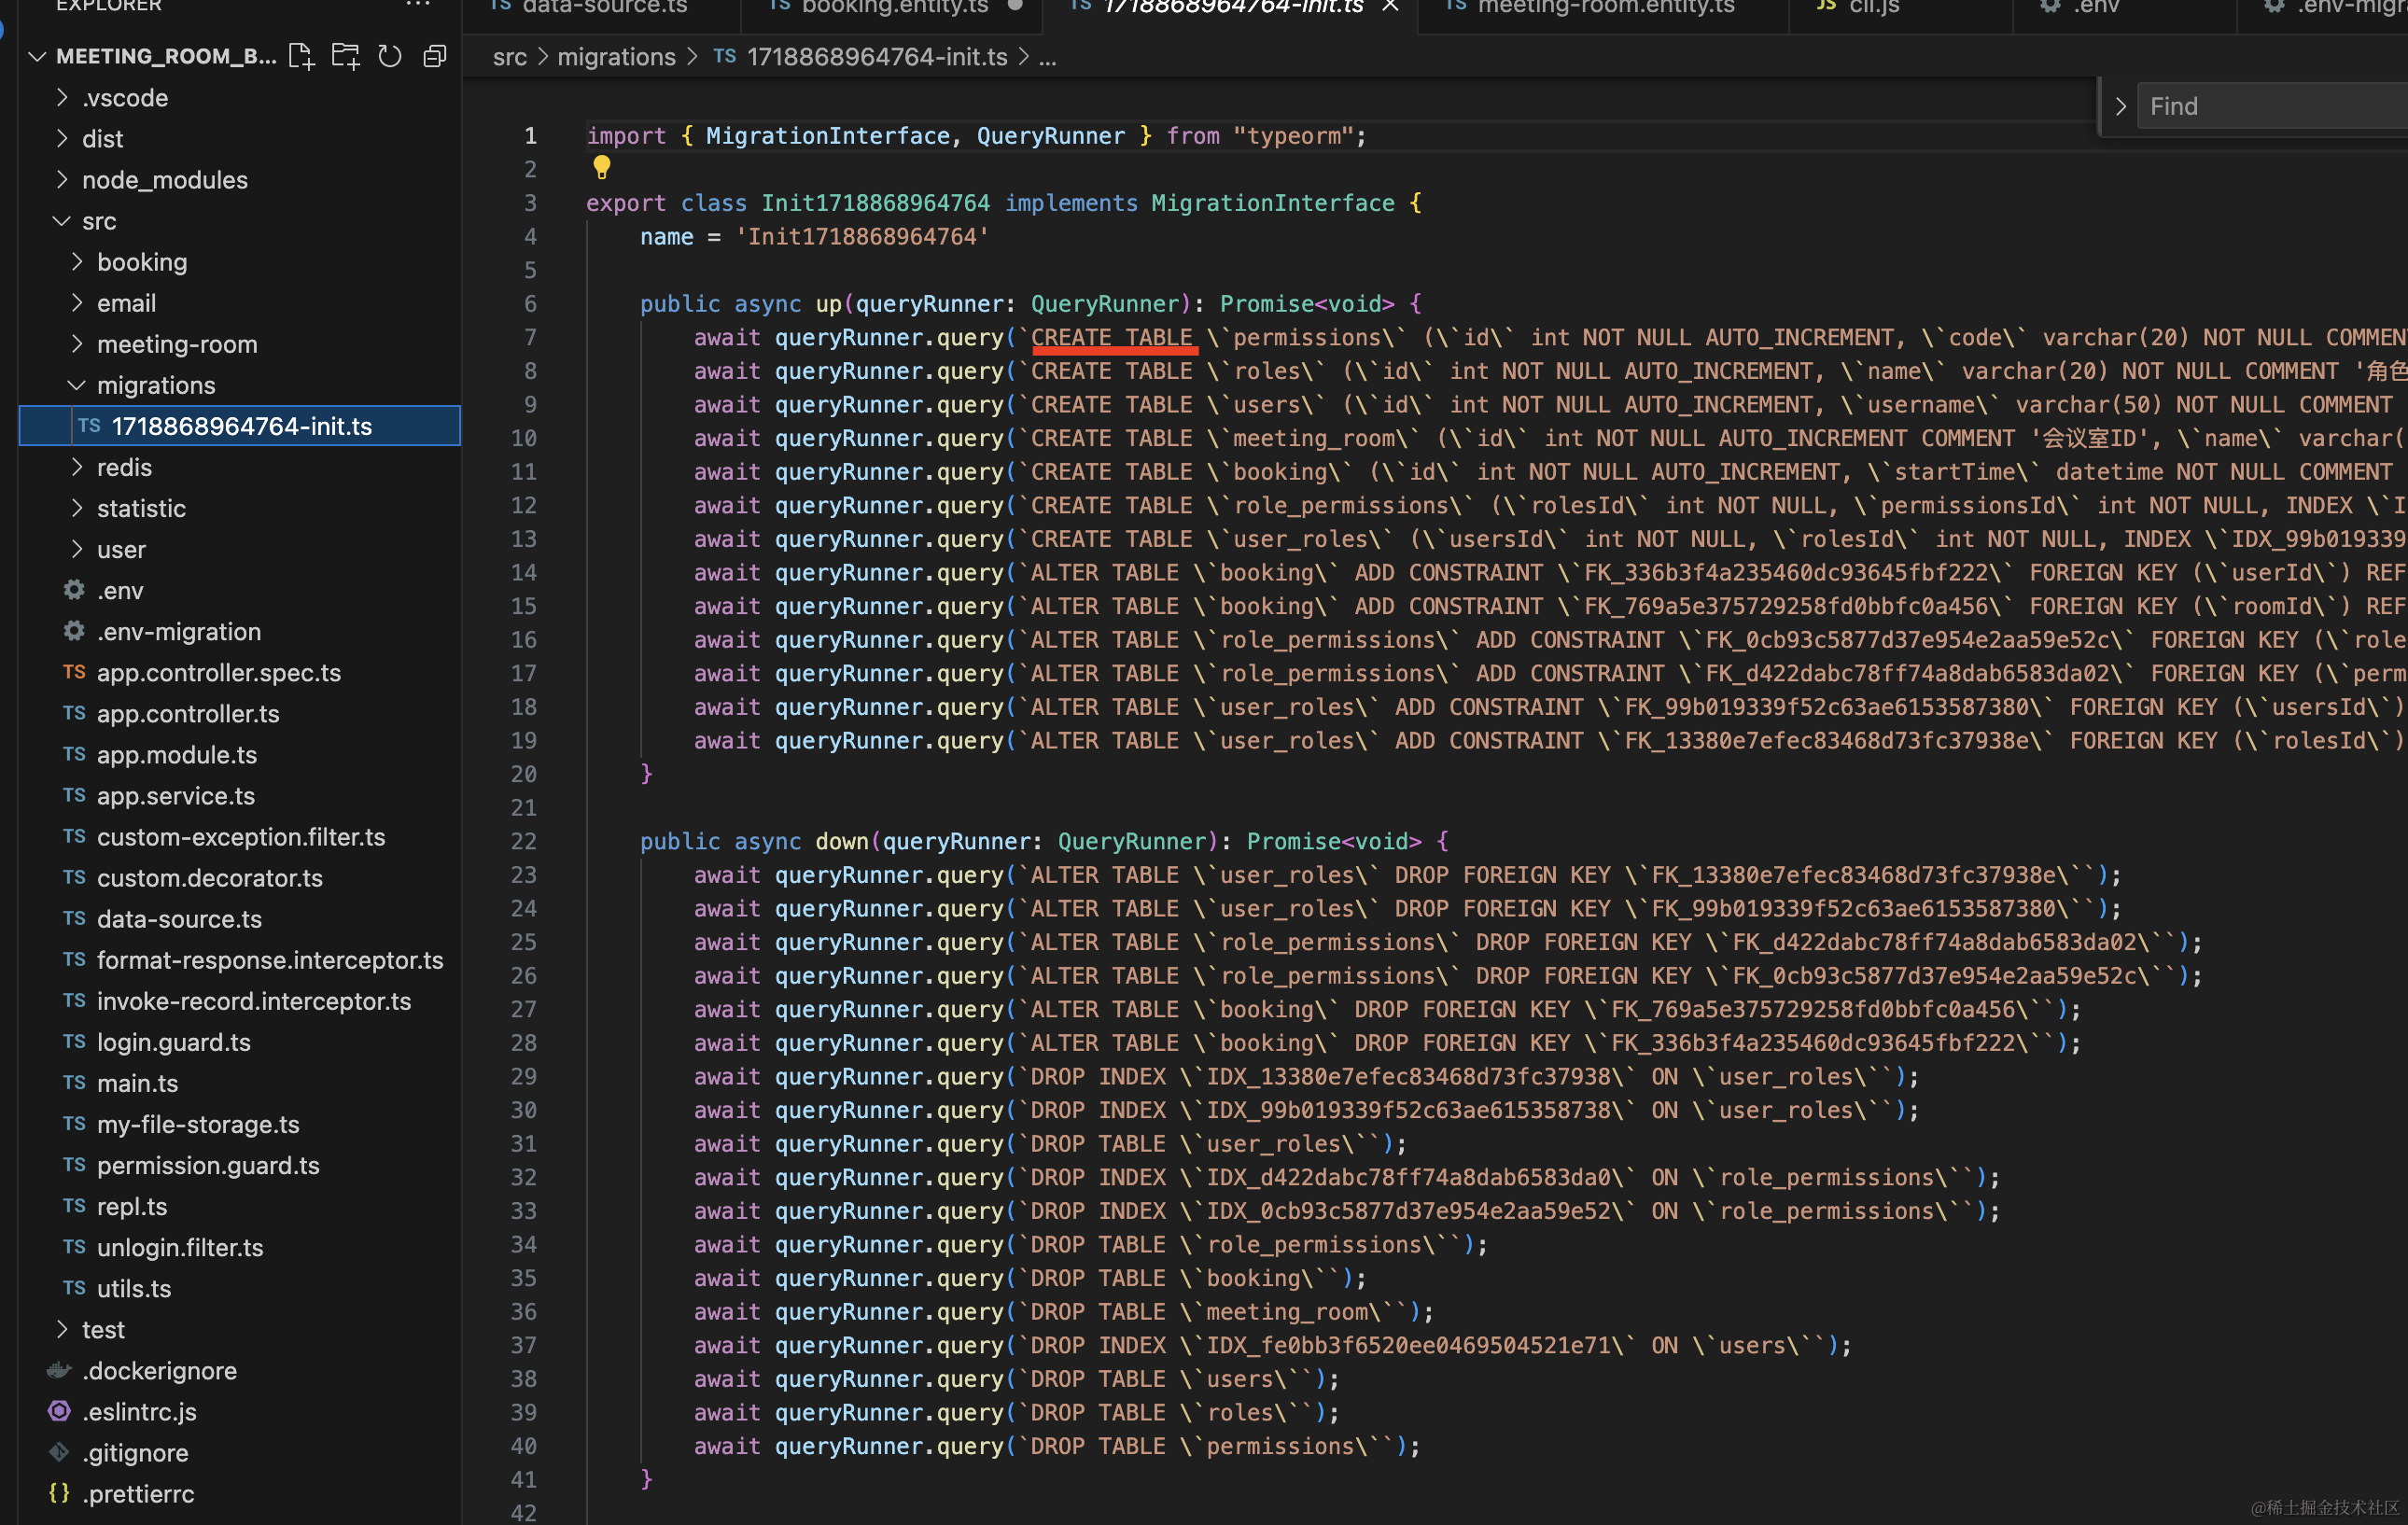Click the lightbulb quick-fix icon

pyautogui.click(x=601, y=167)
